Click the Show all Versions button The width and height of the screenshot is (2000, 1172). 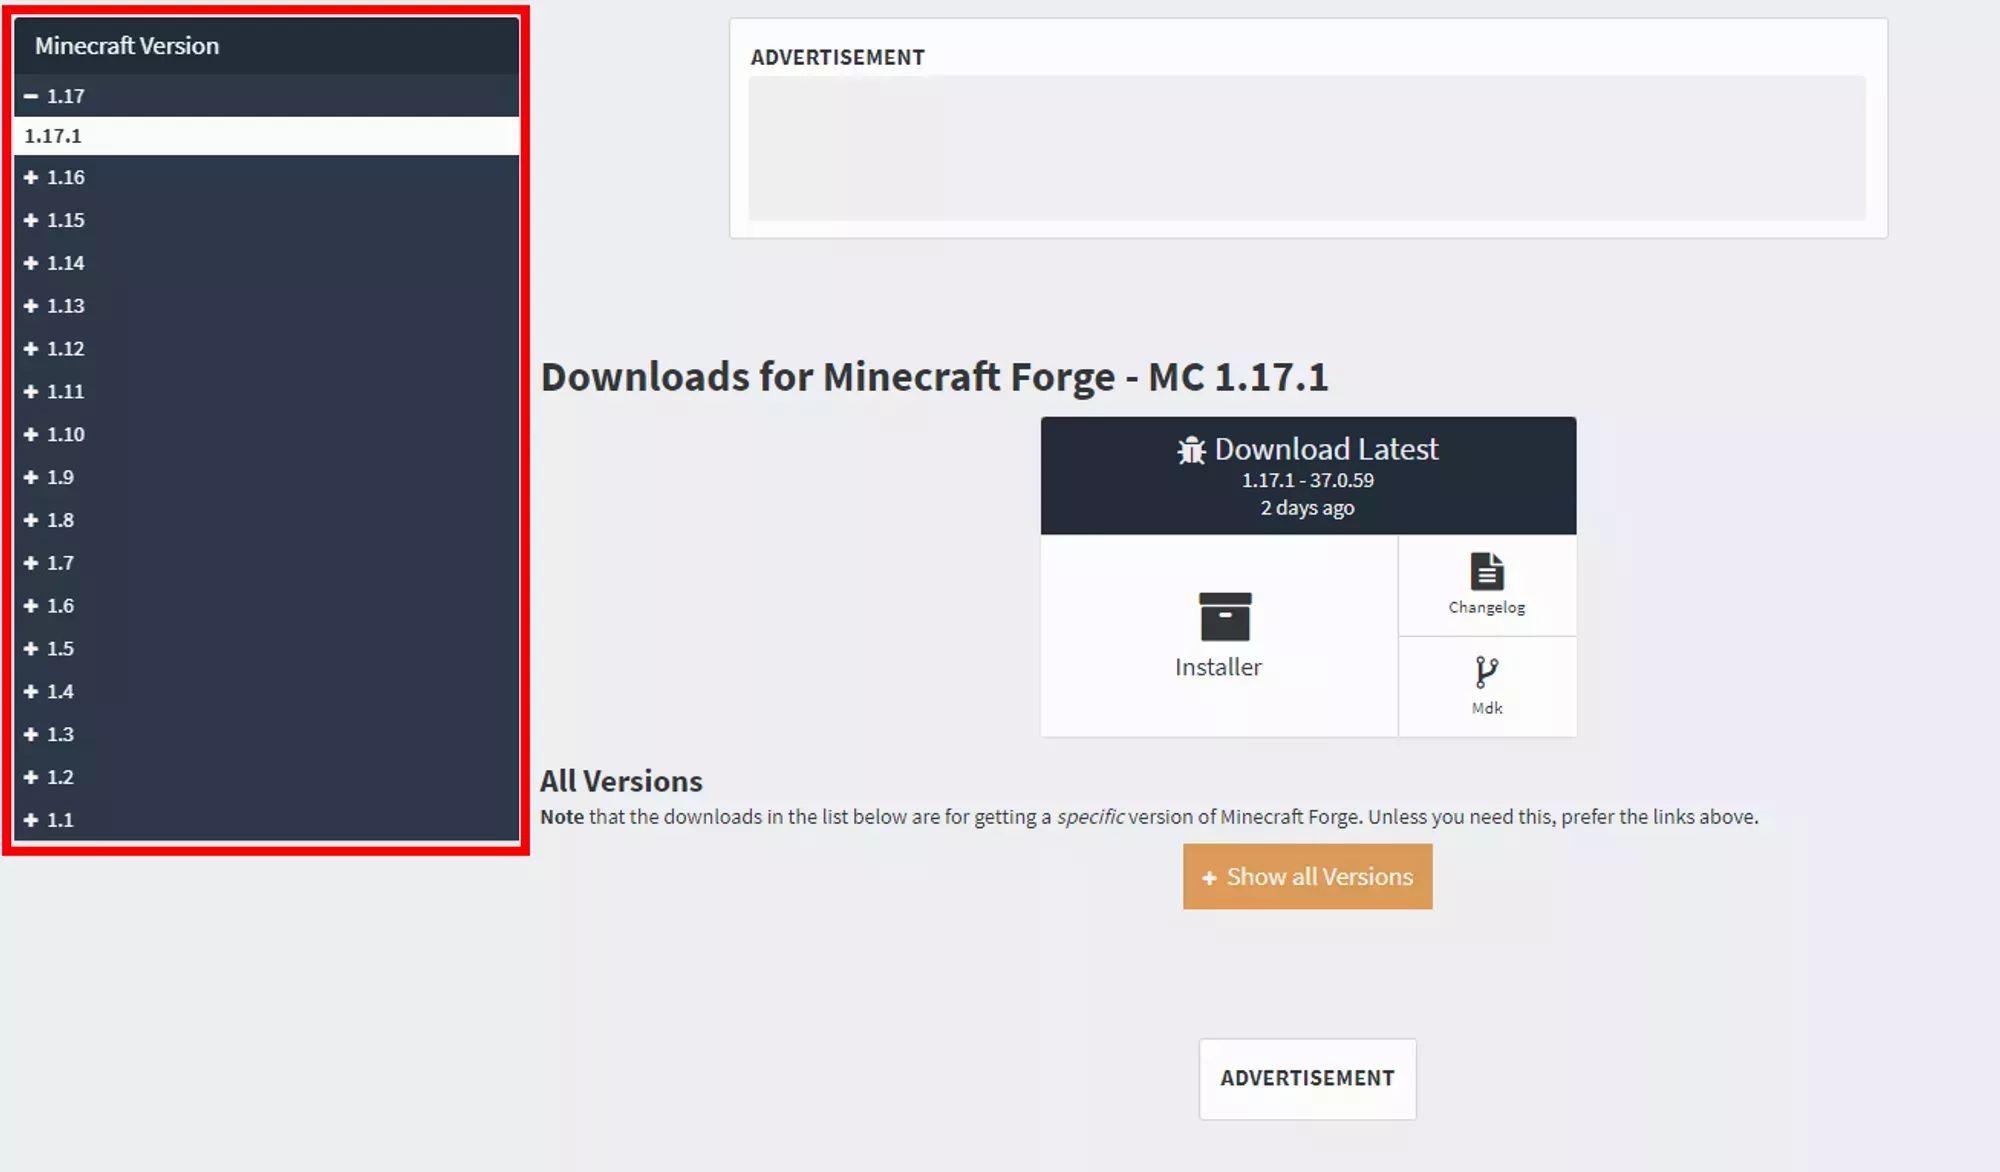pos(1307,877)
